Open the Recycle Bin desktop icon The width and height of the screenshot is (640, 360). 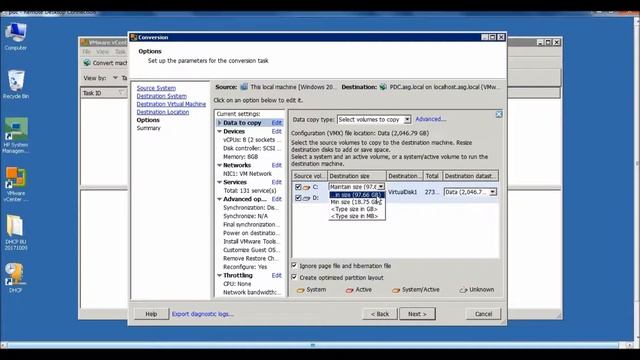click(x=16, y=84)
